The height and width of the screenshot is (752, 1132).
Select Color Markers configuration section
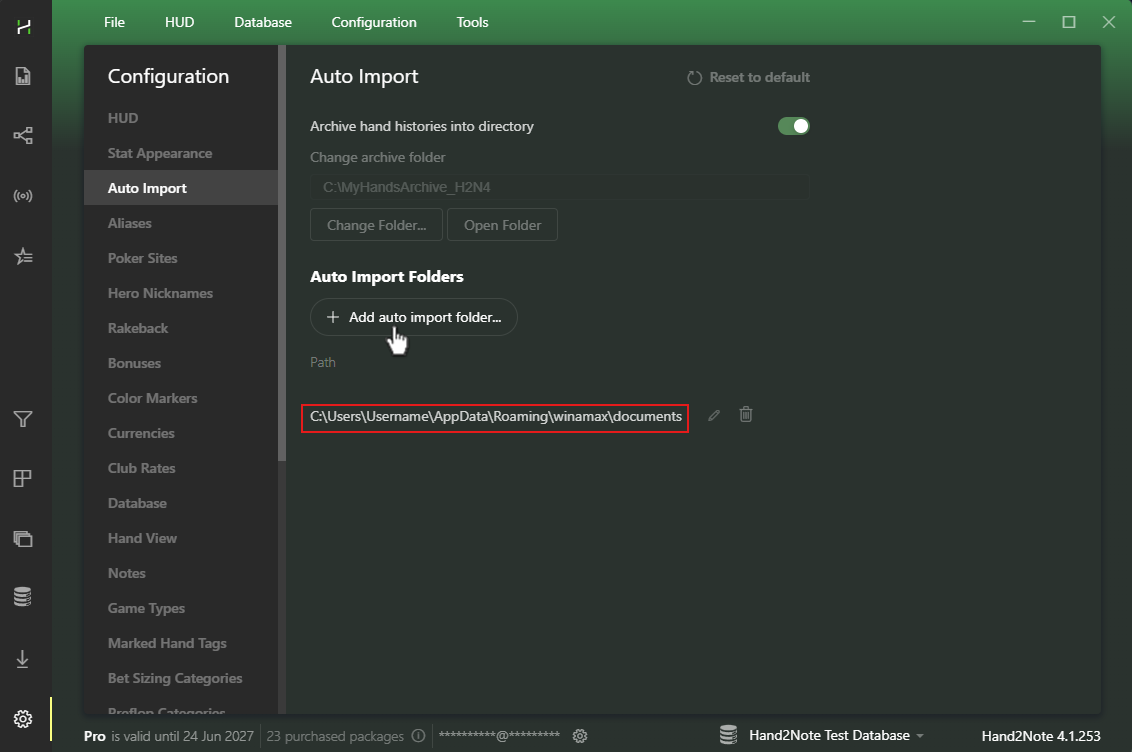(x=180, y=398)
